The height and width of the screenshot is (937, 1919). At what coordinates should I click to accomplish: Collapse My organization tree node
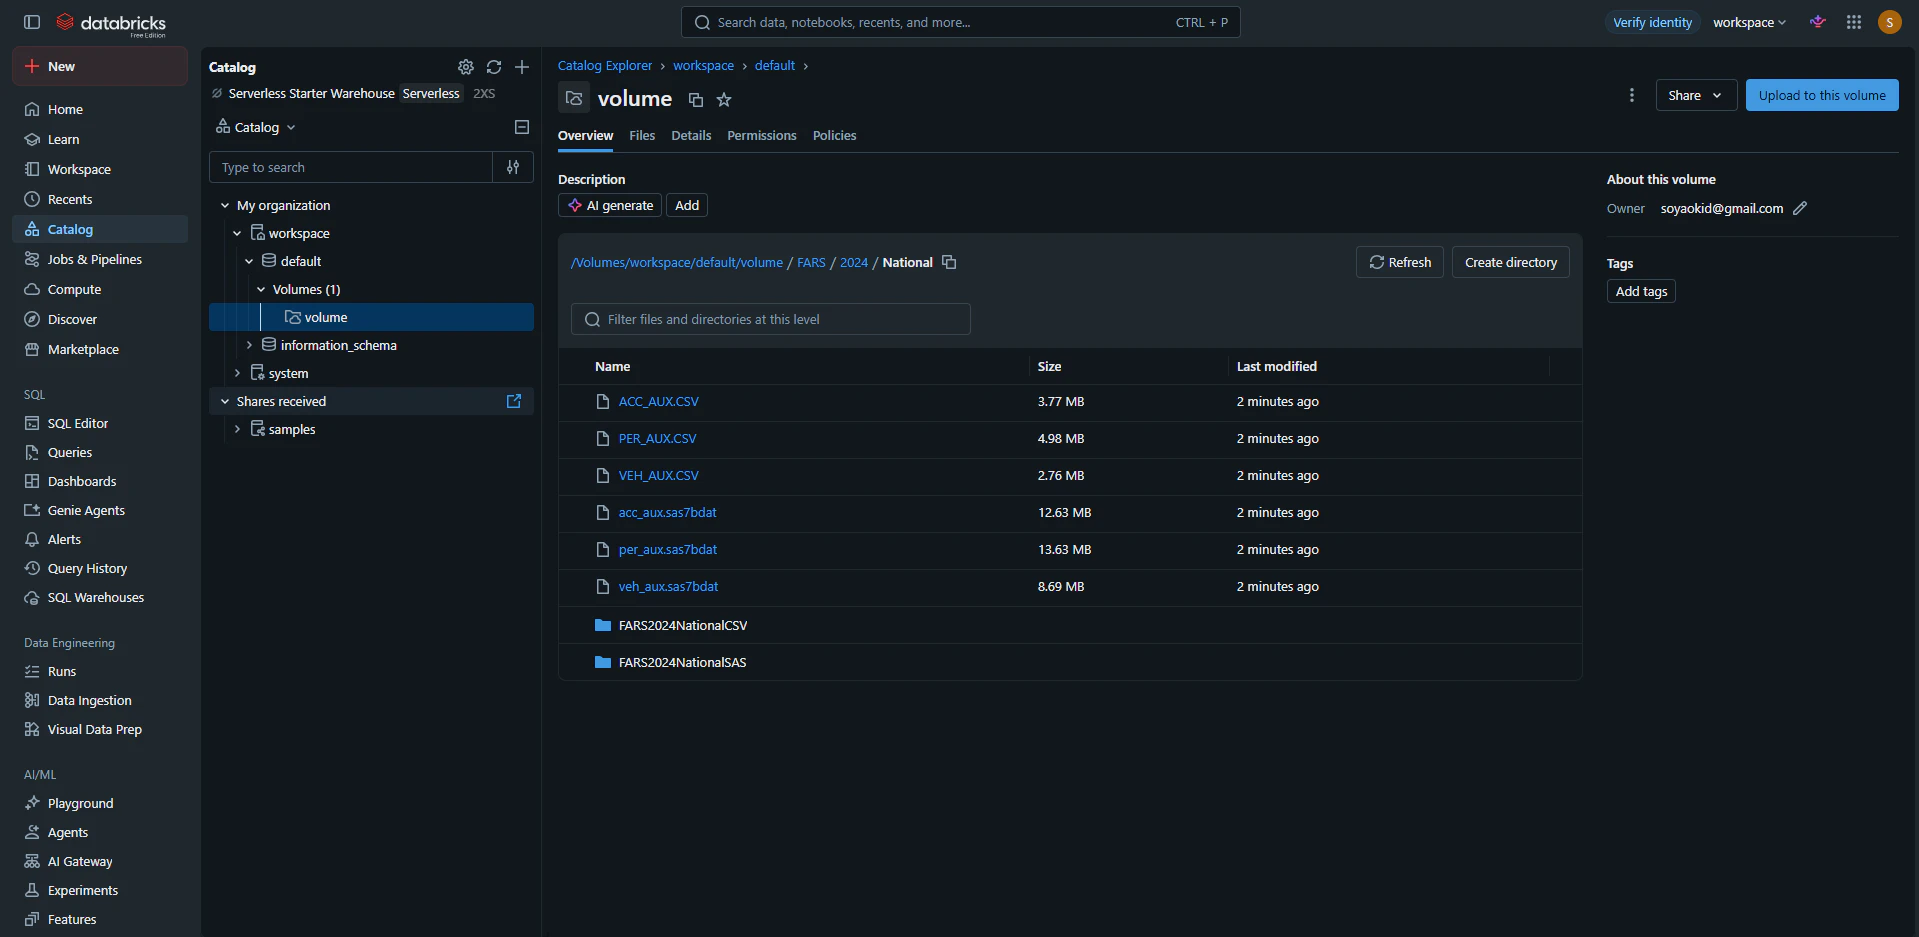pyautogui.click(x=225, y=205)
